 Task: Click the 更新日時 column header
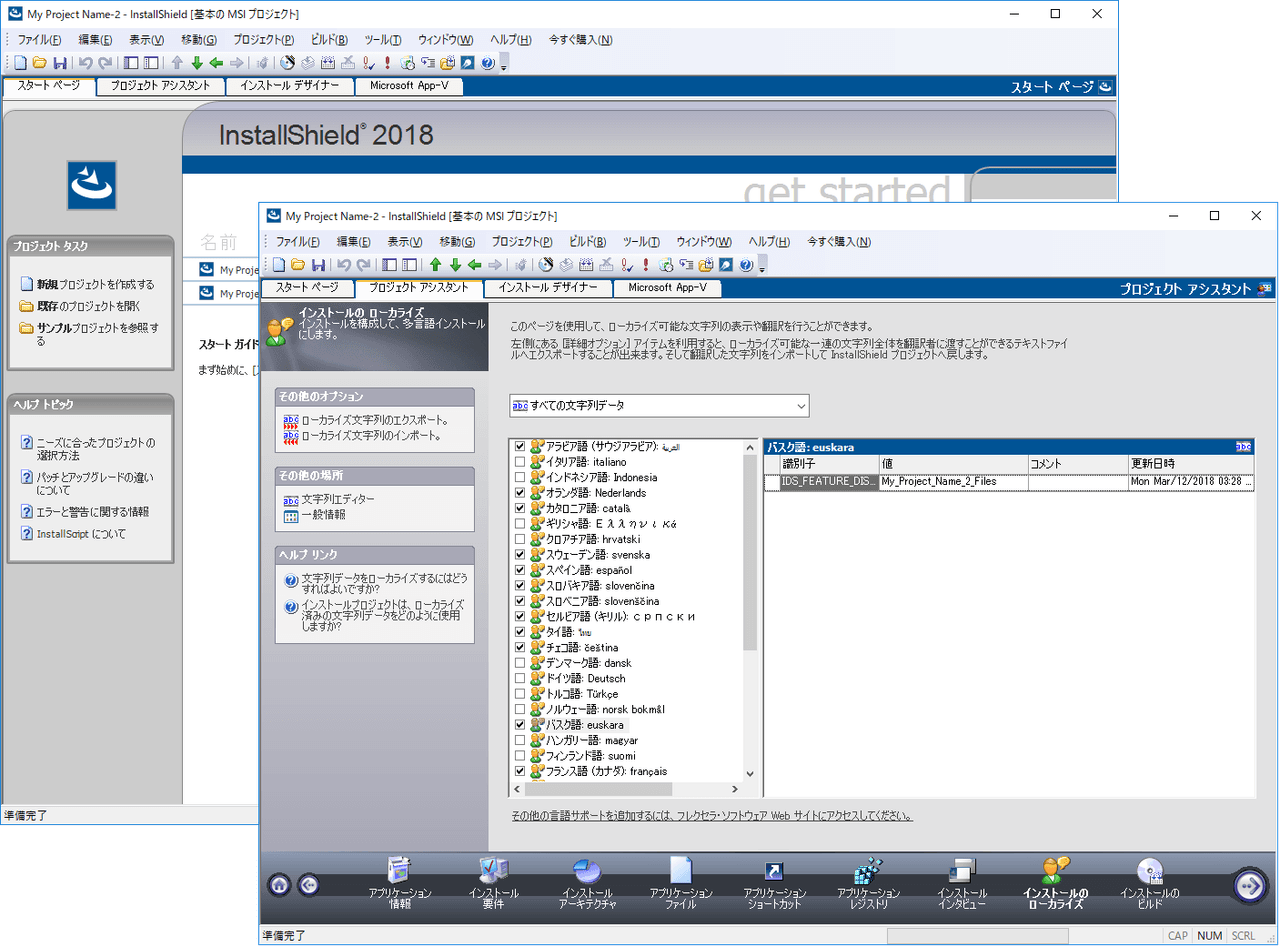click(1190, 464)
